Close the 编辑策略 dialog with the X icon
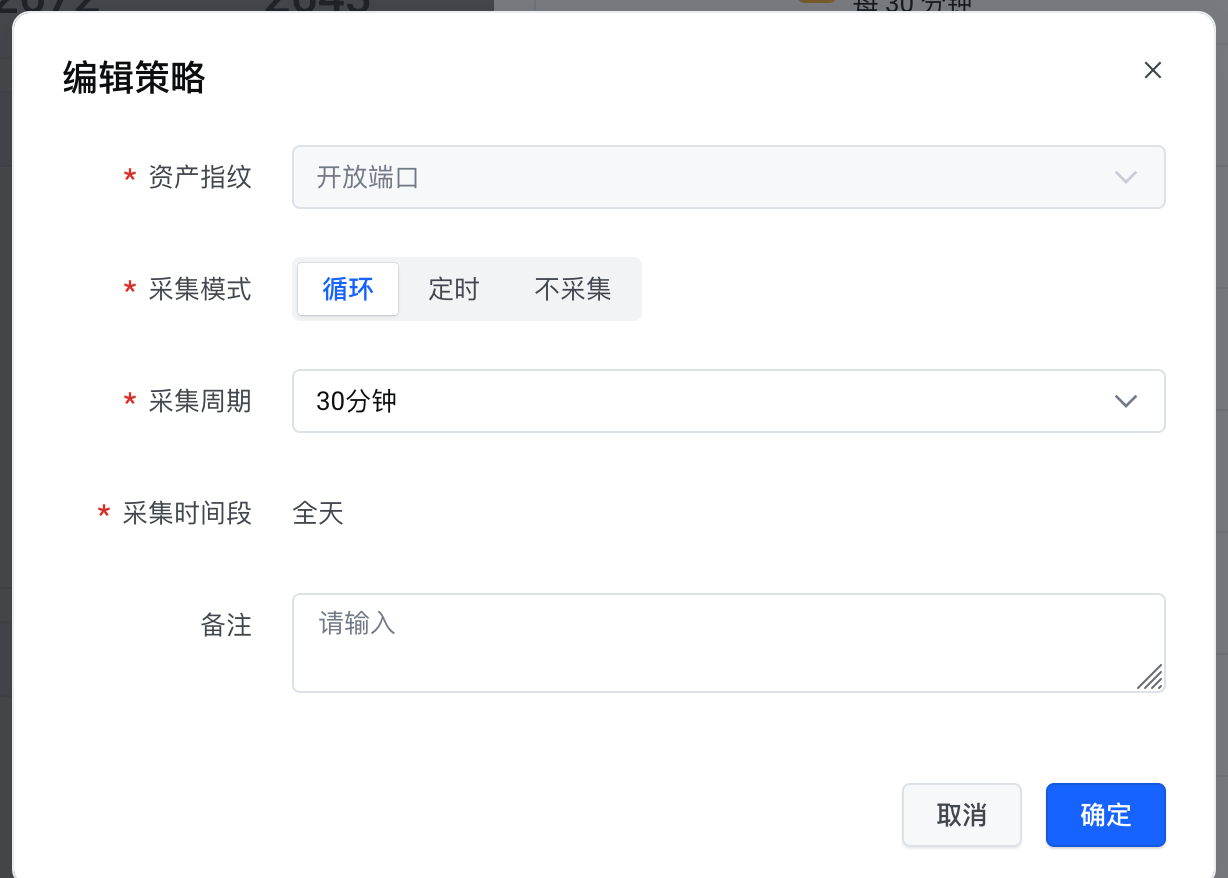 pos(1152,70)
